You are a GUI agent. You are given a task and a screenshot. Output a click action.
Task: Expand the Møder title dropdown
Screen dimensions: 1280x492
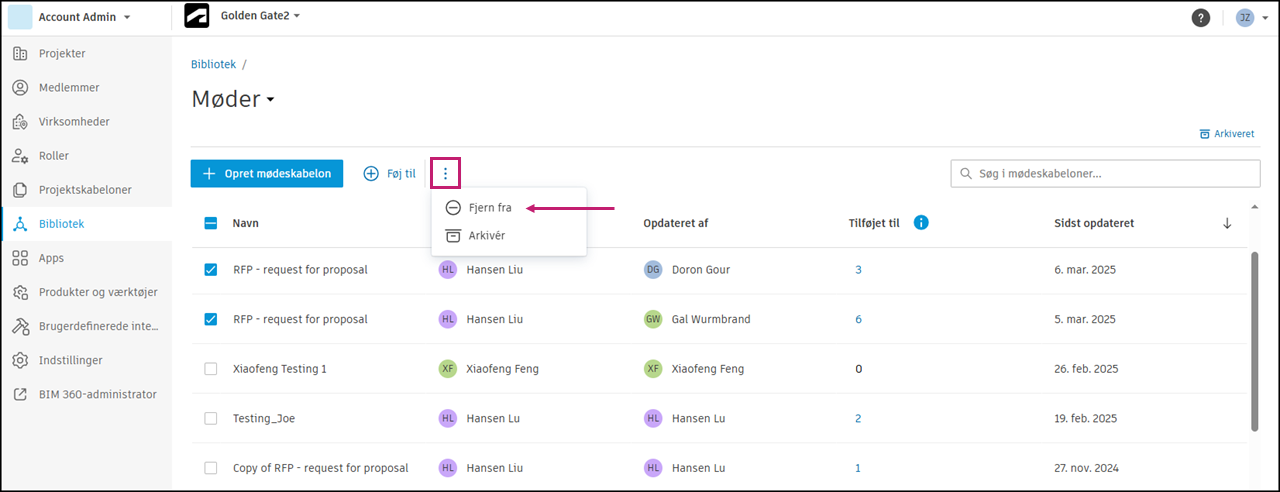click(270, 100)
